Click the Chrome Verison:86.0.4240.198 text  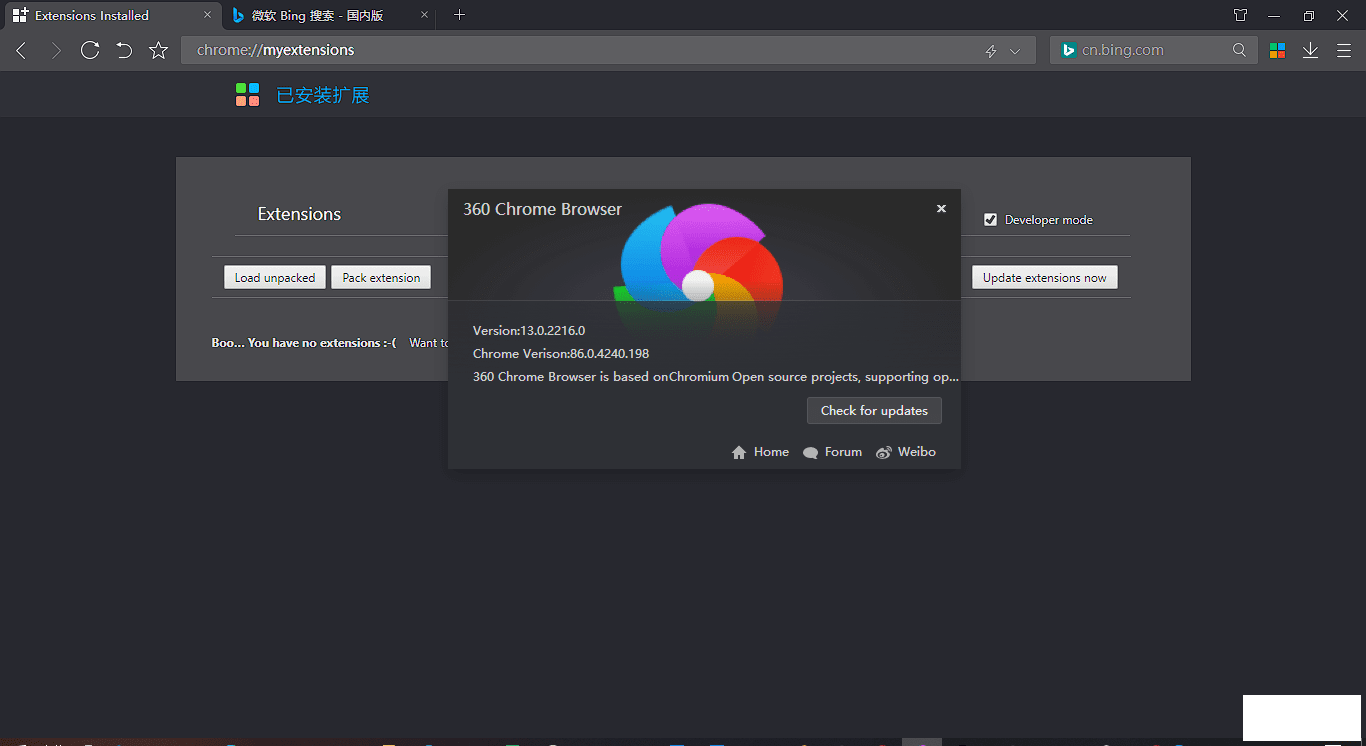(561, 354)
